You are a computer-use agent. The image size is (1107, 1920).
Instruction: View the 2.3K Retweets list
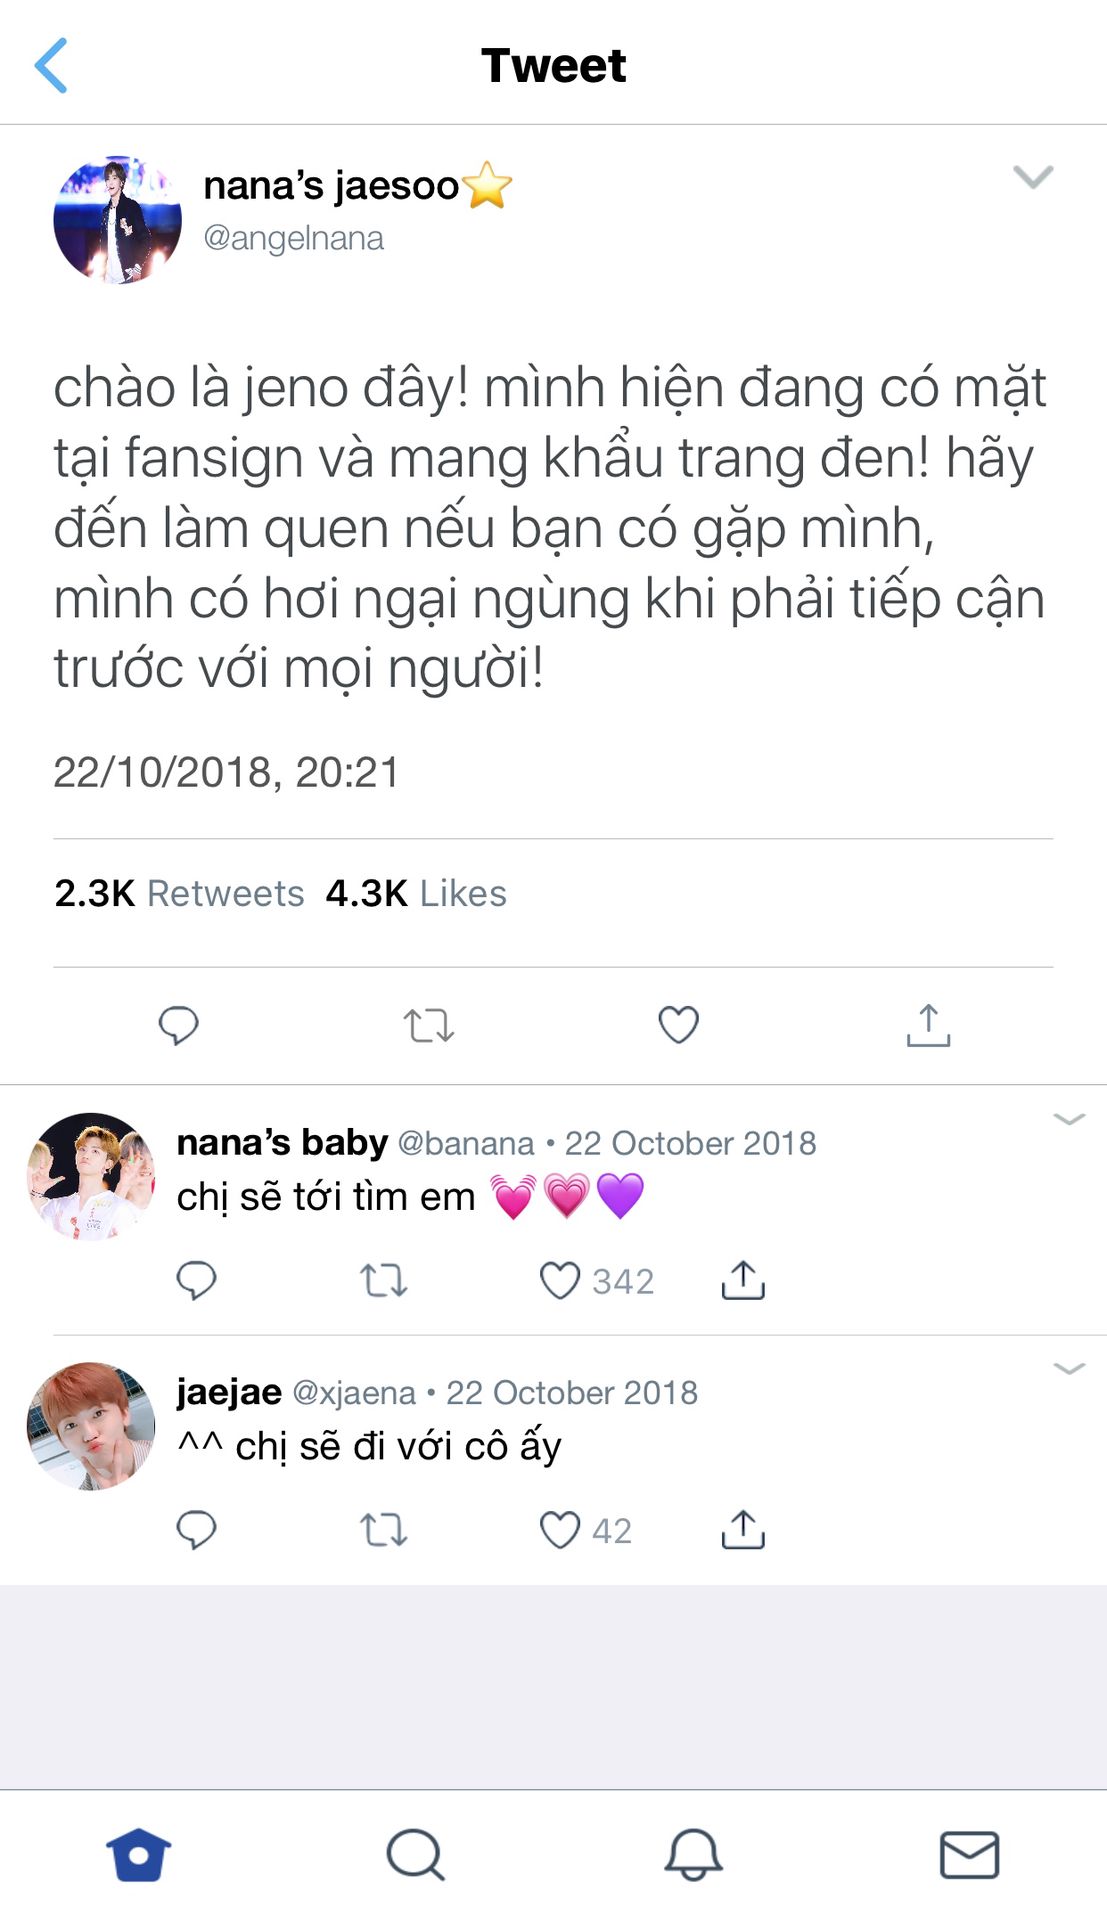click(x=179, y=893)
